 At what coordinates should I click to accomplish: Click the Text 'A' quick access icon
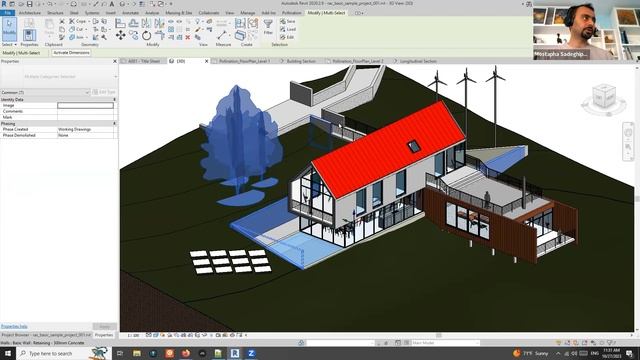pos(111,4)
